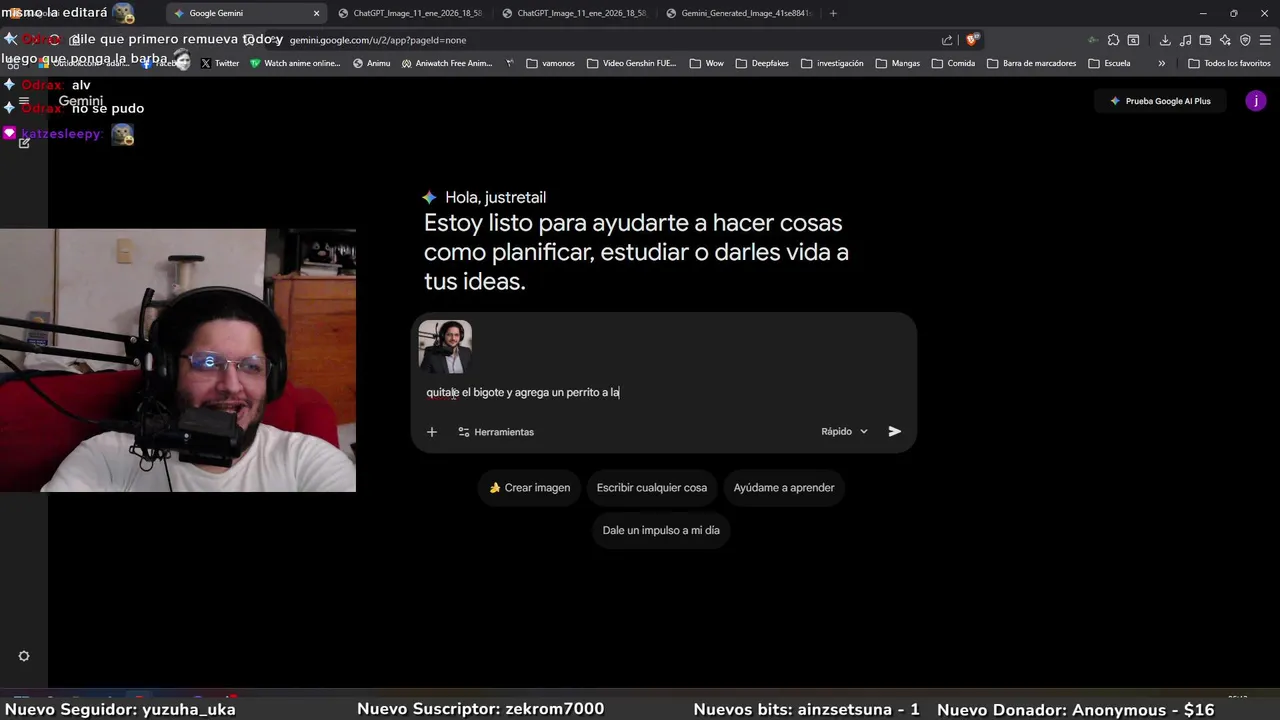
Task: Open the Comida bookmark folder
Action: [953, 63]
